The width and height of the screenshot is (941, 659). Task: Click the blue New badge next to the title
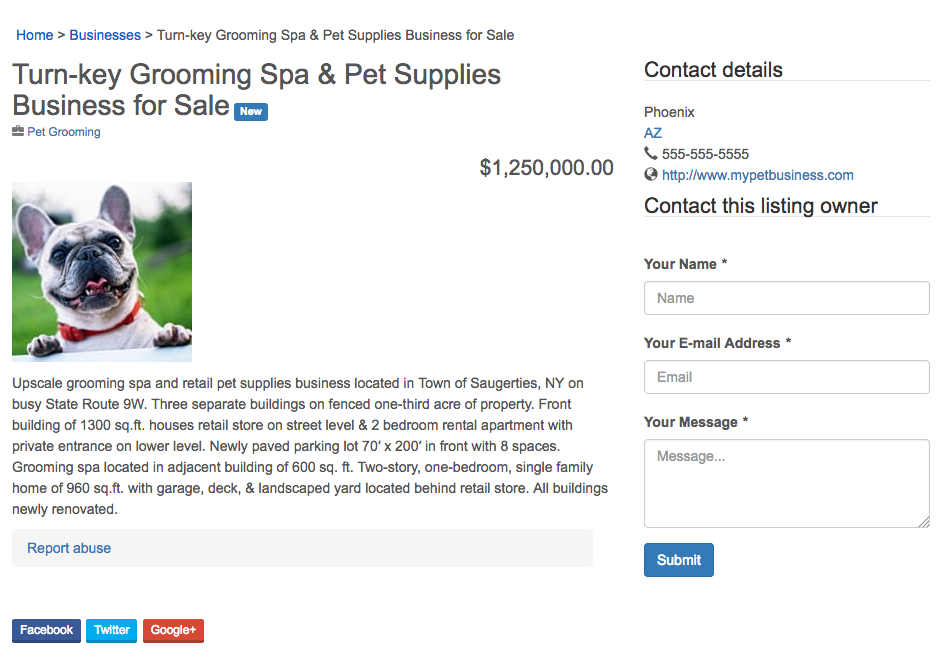point(250,111)
